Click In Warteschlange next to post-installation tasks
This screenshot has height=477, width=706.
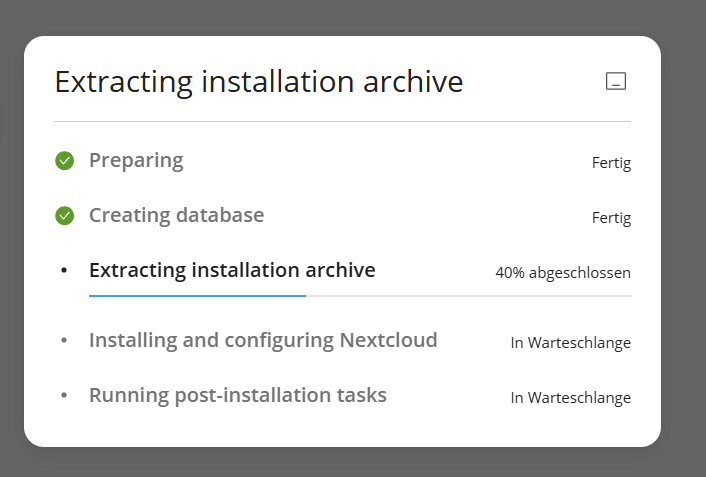570,398
